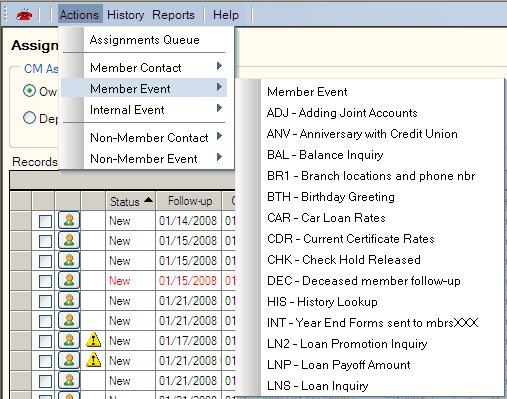Open the History menu
Viewport: 507px width, 399px height.
pos(125,15)
